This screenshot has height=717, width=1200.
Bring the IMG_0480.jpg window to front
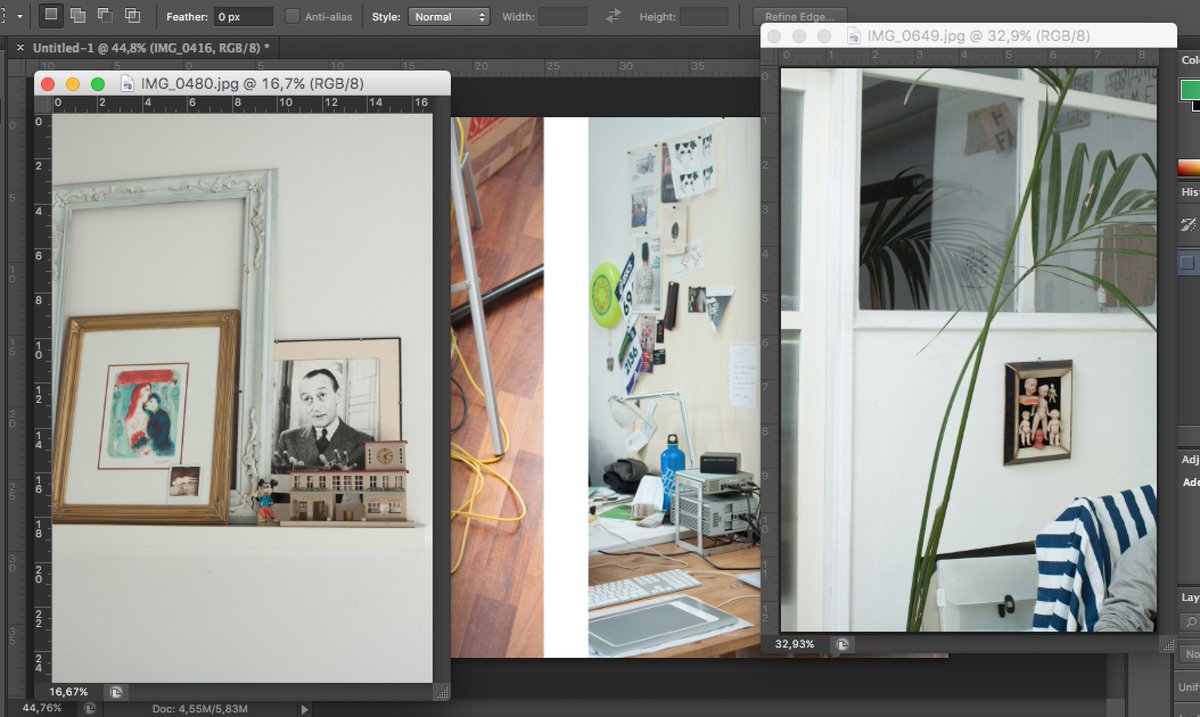coord(250,83)
